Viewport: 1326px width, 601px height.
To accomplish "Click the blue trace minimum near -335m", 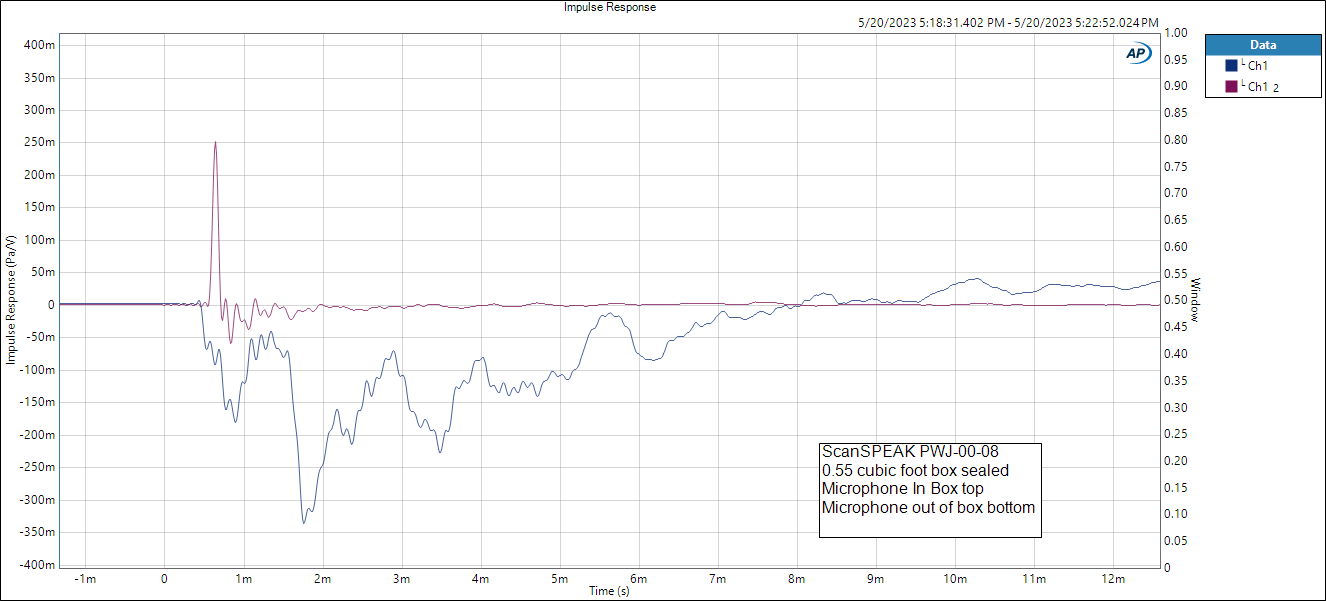I will (x=304, y=522).
